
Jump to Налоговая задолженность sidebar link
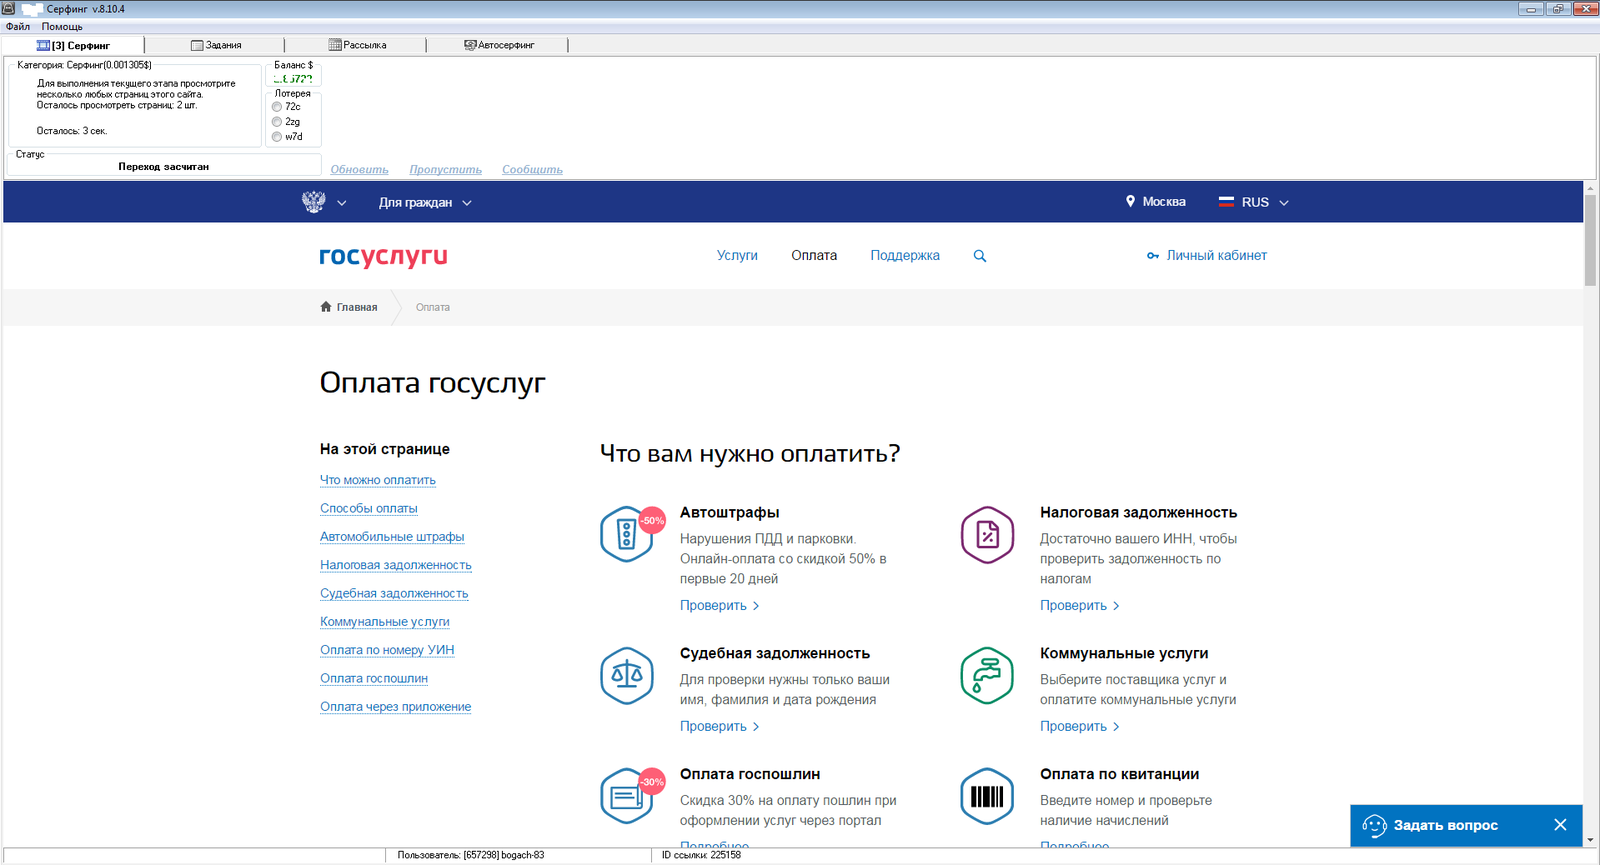click(x=396, y=565)
